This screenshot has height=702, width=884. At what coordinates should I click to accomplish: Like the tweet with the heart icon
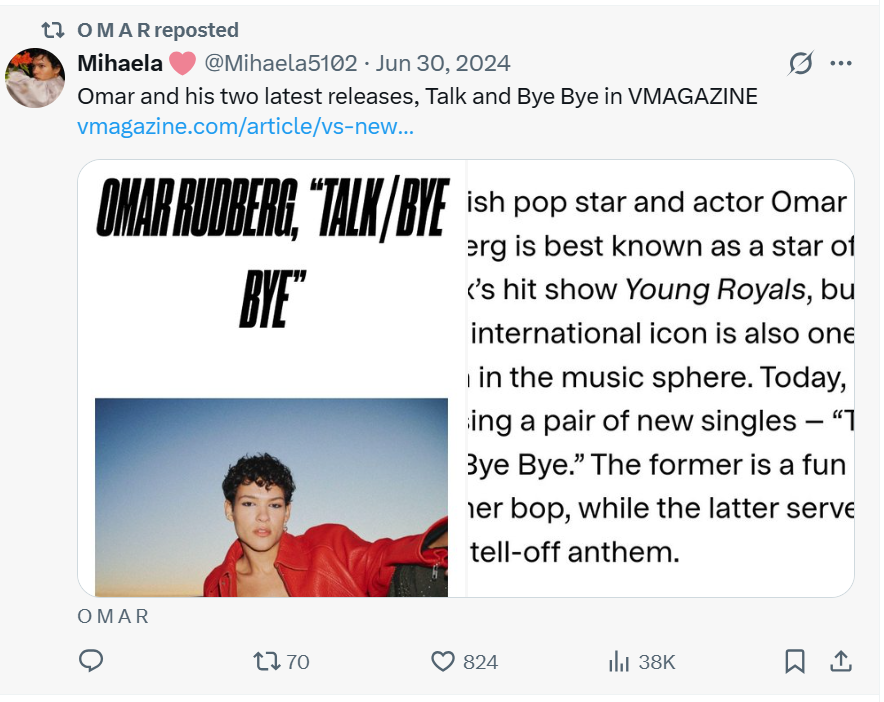(443, 661)
